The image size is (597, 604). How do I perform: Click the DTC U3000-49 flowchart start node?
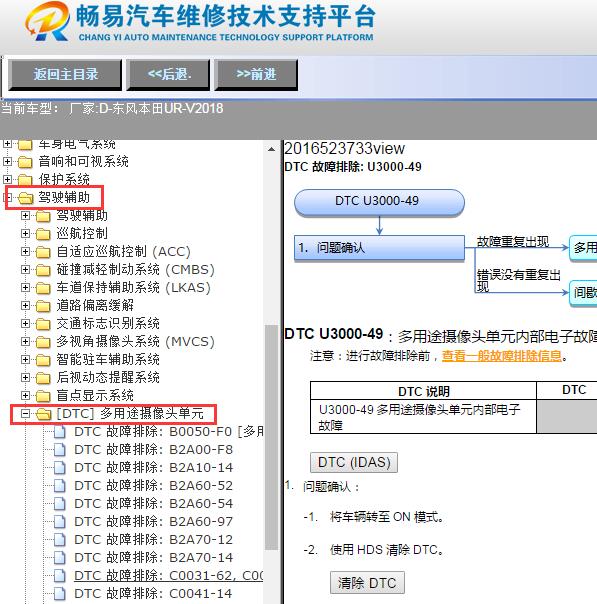[379, 201]
